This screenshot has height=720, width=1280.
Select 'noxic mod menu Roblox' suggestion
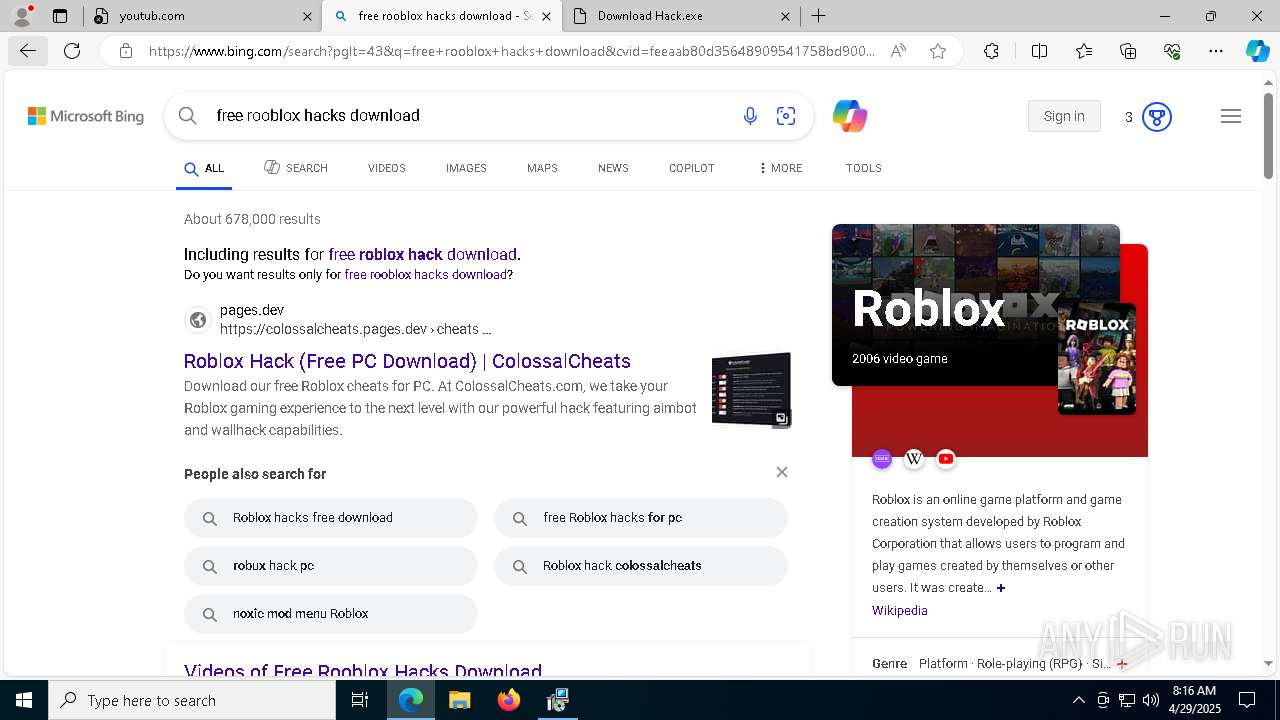[x=330, y=614]
